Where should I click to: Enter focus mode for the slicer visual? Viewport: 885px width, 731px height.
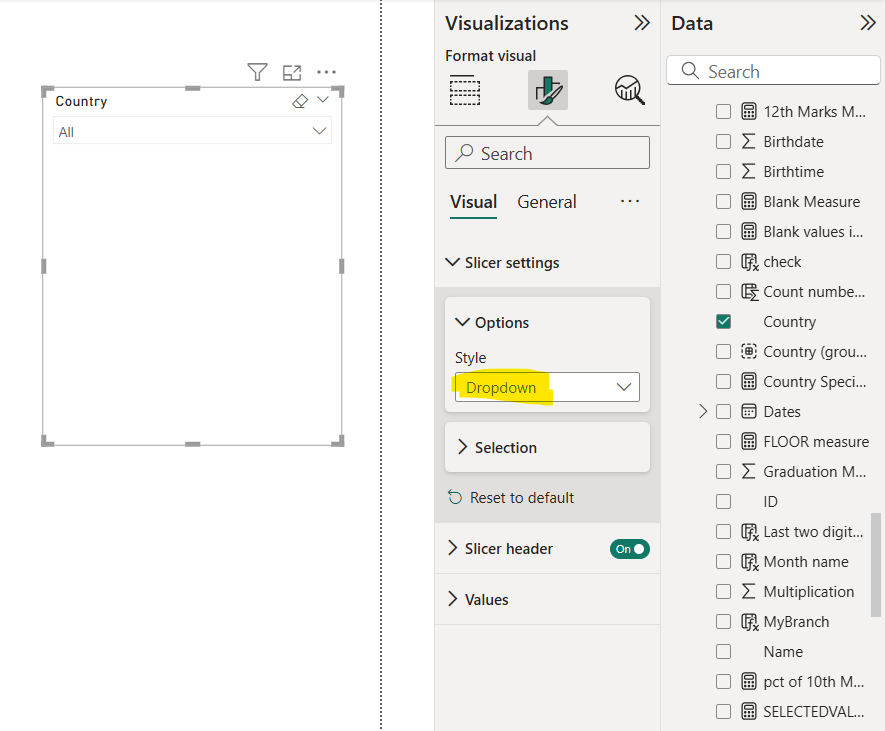292,72
